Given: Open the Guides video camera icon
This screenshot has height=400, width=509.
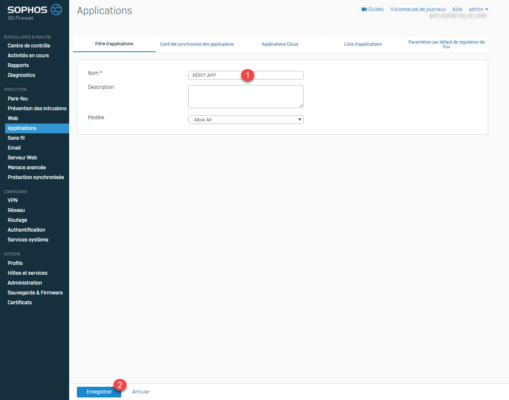Looking at the screenshot, I should [x=364, y=9].
